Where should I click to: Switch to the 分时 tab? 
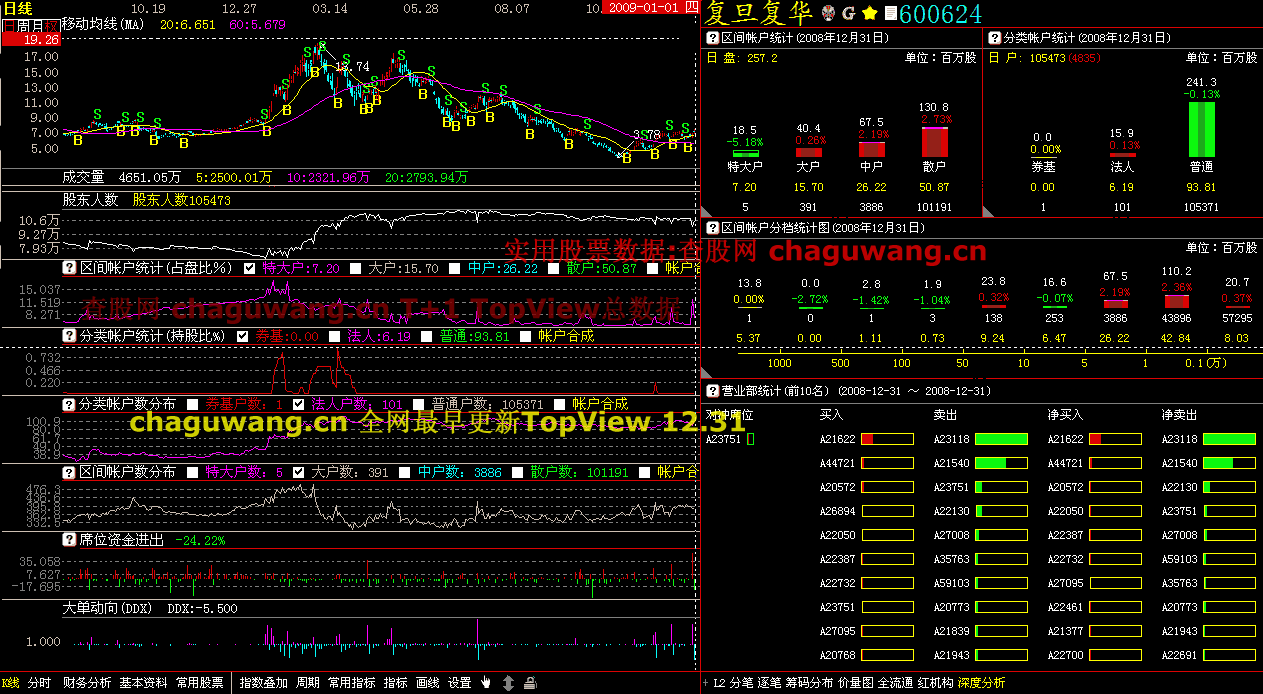(x=39, y=683)
